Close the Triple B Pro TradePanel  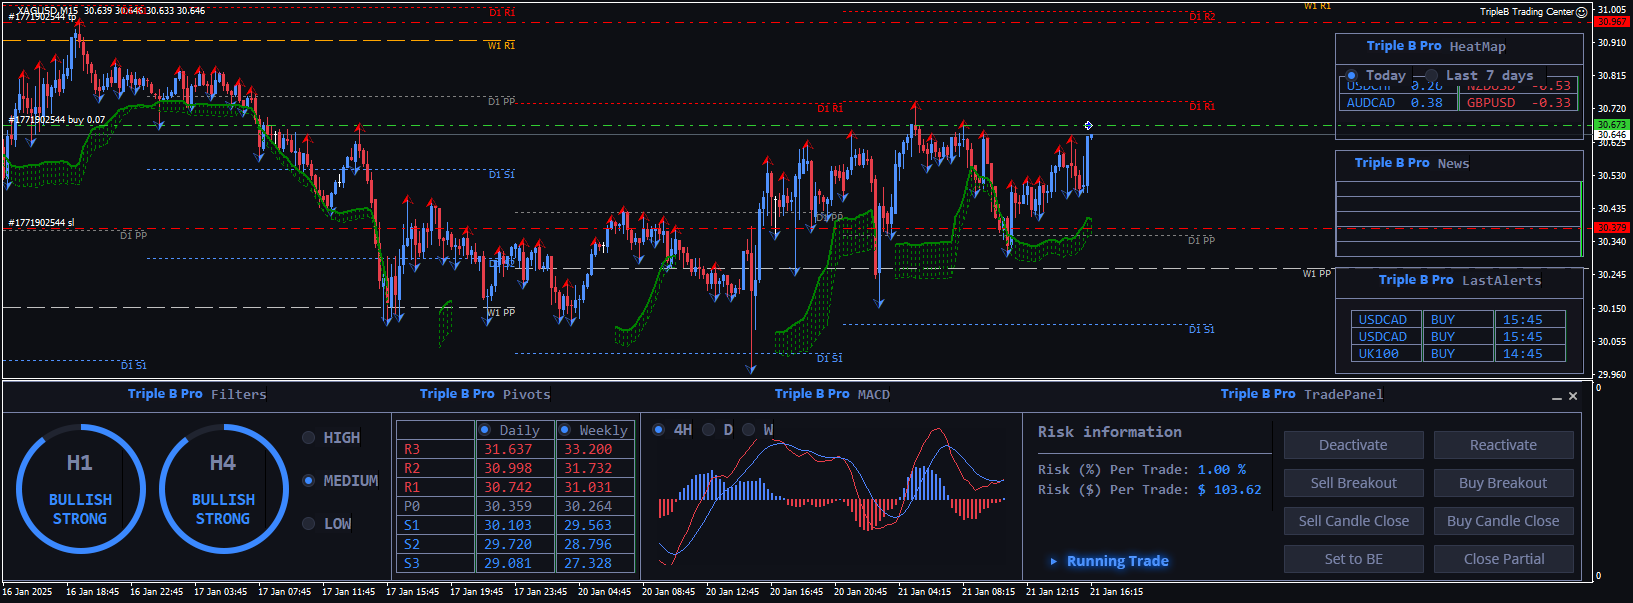[x=1573, y=397]
